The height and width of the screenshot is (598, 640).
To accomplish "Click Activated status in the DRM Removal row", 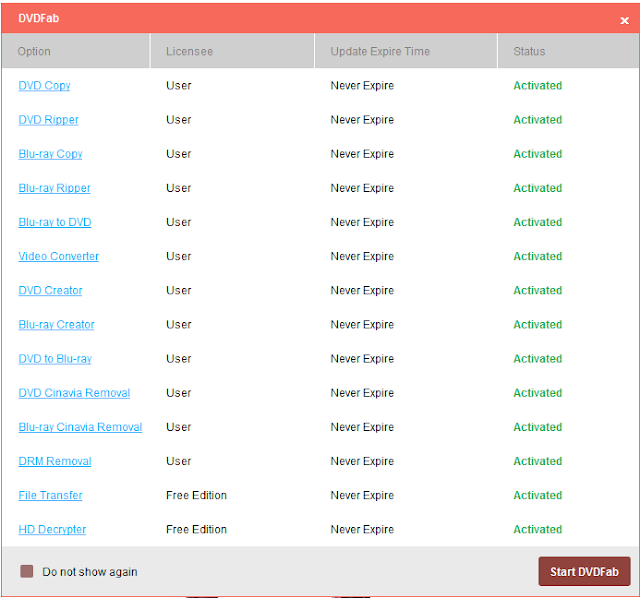I will coord(538,461).
